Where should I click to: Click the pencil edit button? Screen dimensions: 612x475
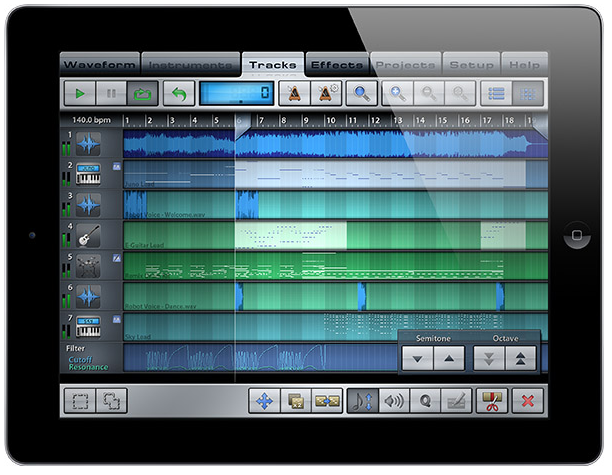456,401
